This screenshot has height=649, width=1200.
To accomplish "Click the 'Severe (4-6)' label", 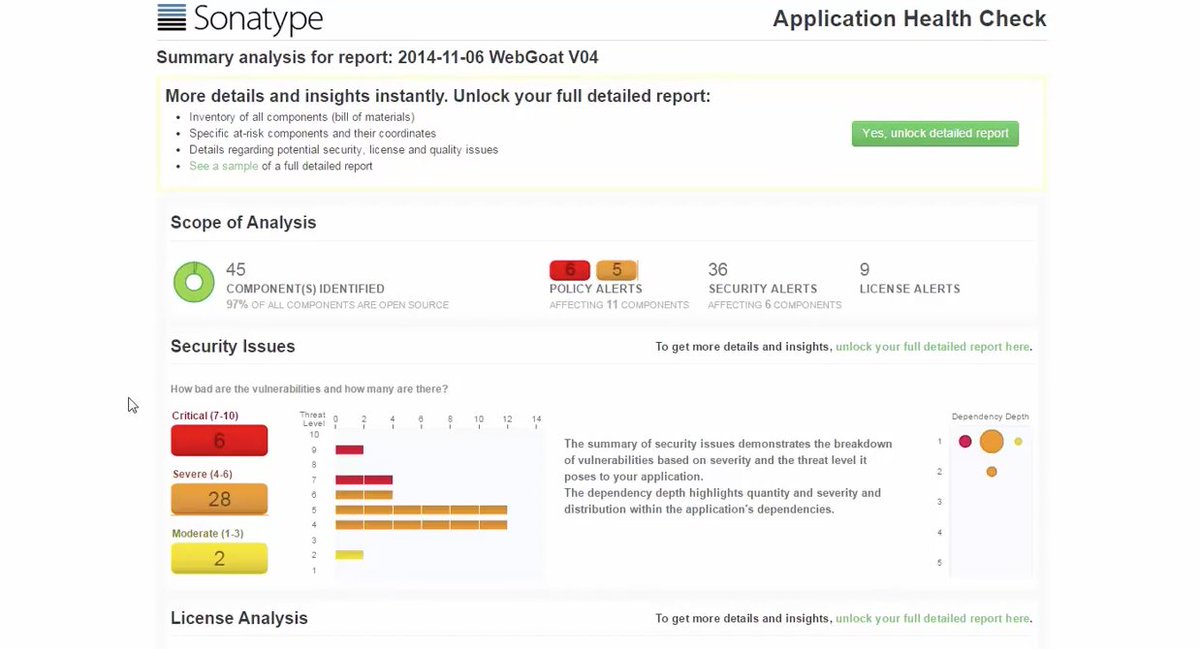I will [x=203, y=475].
